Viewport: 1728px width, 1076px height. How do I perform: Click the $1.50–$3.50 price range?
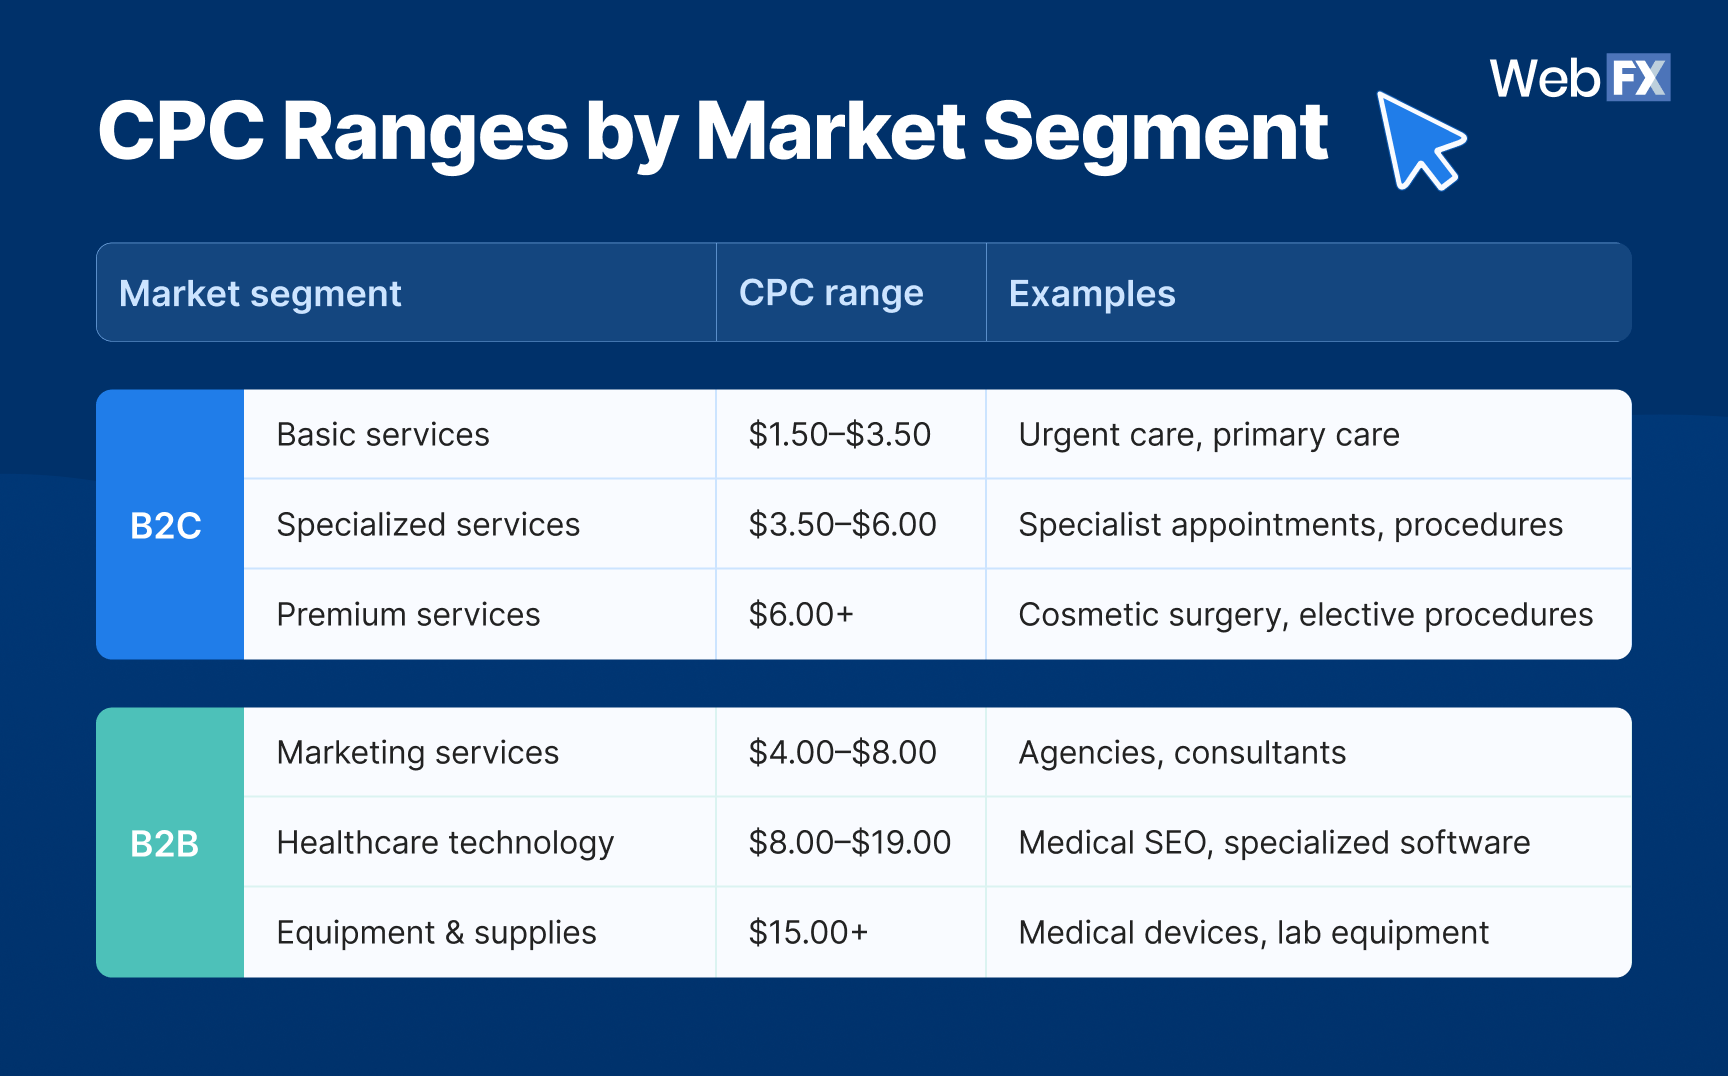coord(840,435)
